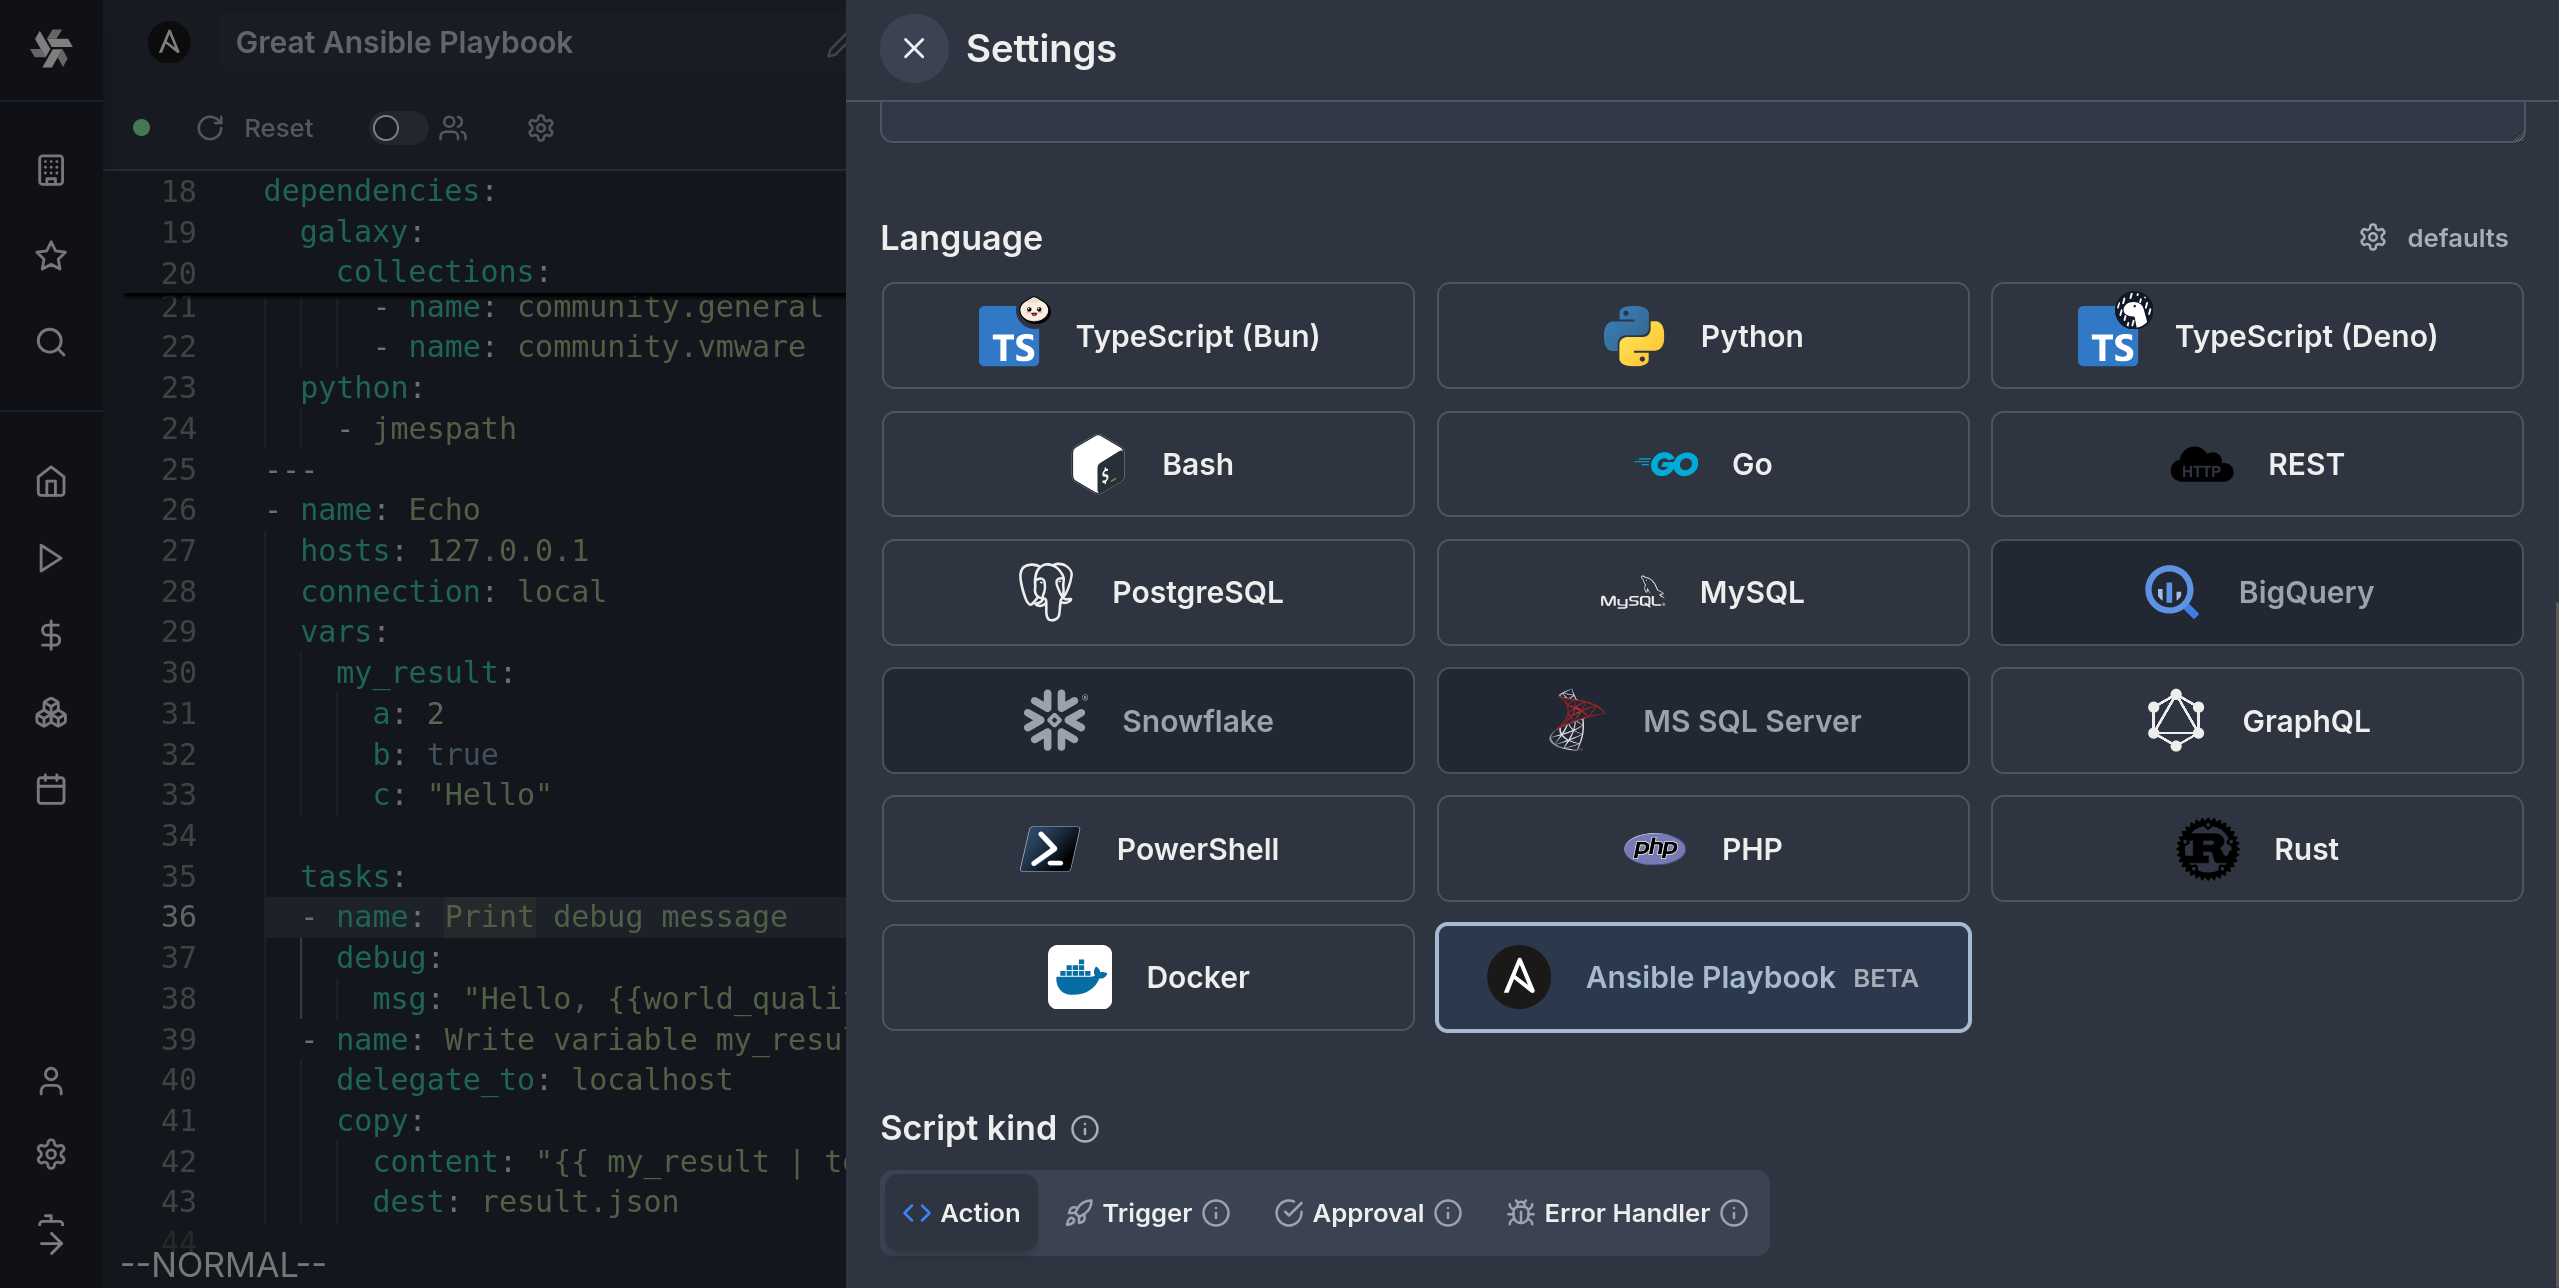Open the search panel in the sidebar
This screenshot has height=1288, width=2559.
pyautogui.click(x=50, y=342)
